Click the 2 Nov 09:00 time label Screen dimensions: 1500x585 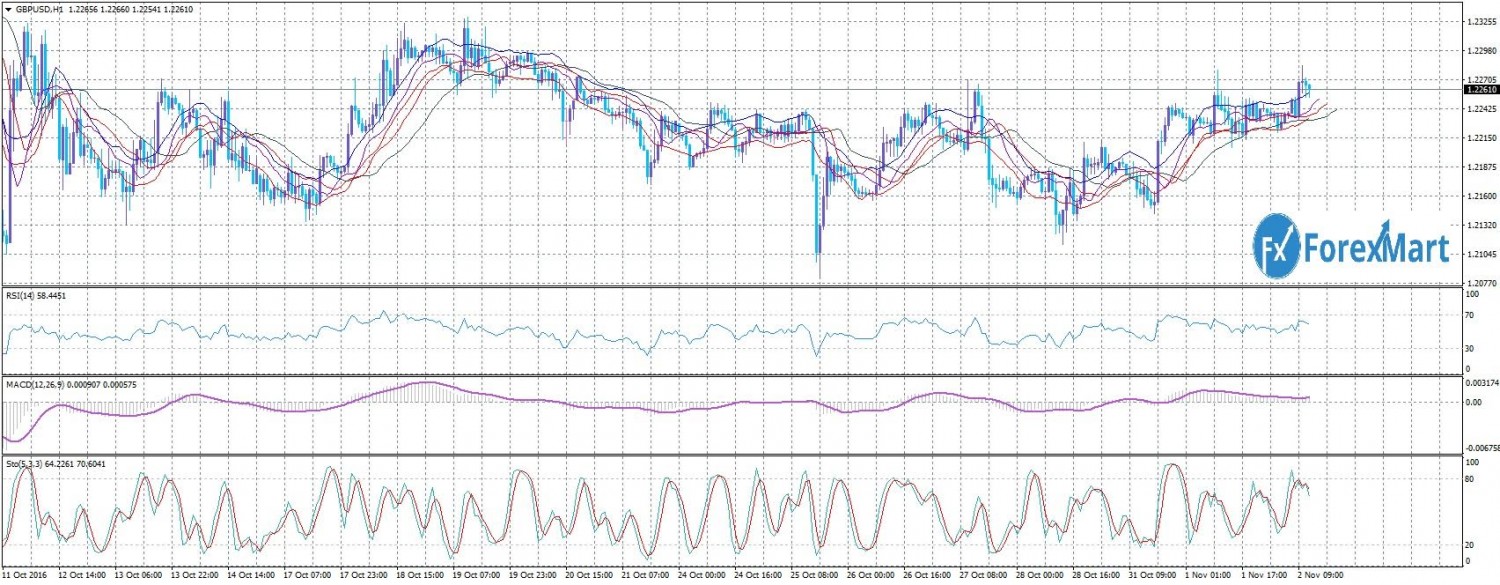(x=1322, y=575)
